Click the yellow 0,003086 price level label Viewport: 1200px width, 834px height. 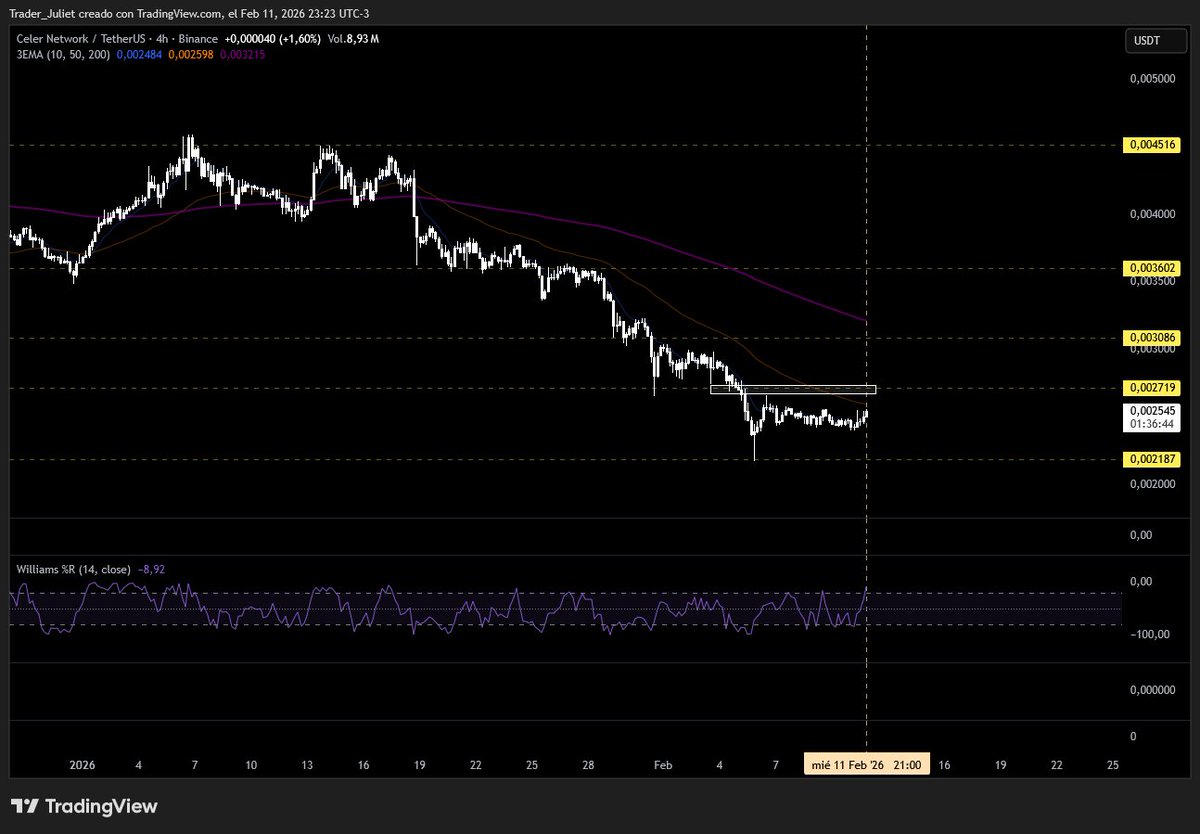click(1153, 338)
